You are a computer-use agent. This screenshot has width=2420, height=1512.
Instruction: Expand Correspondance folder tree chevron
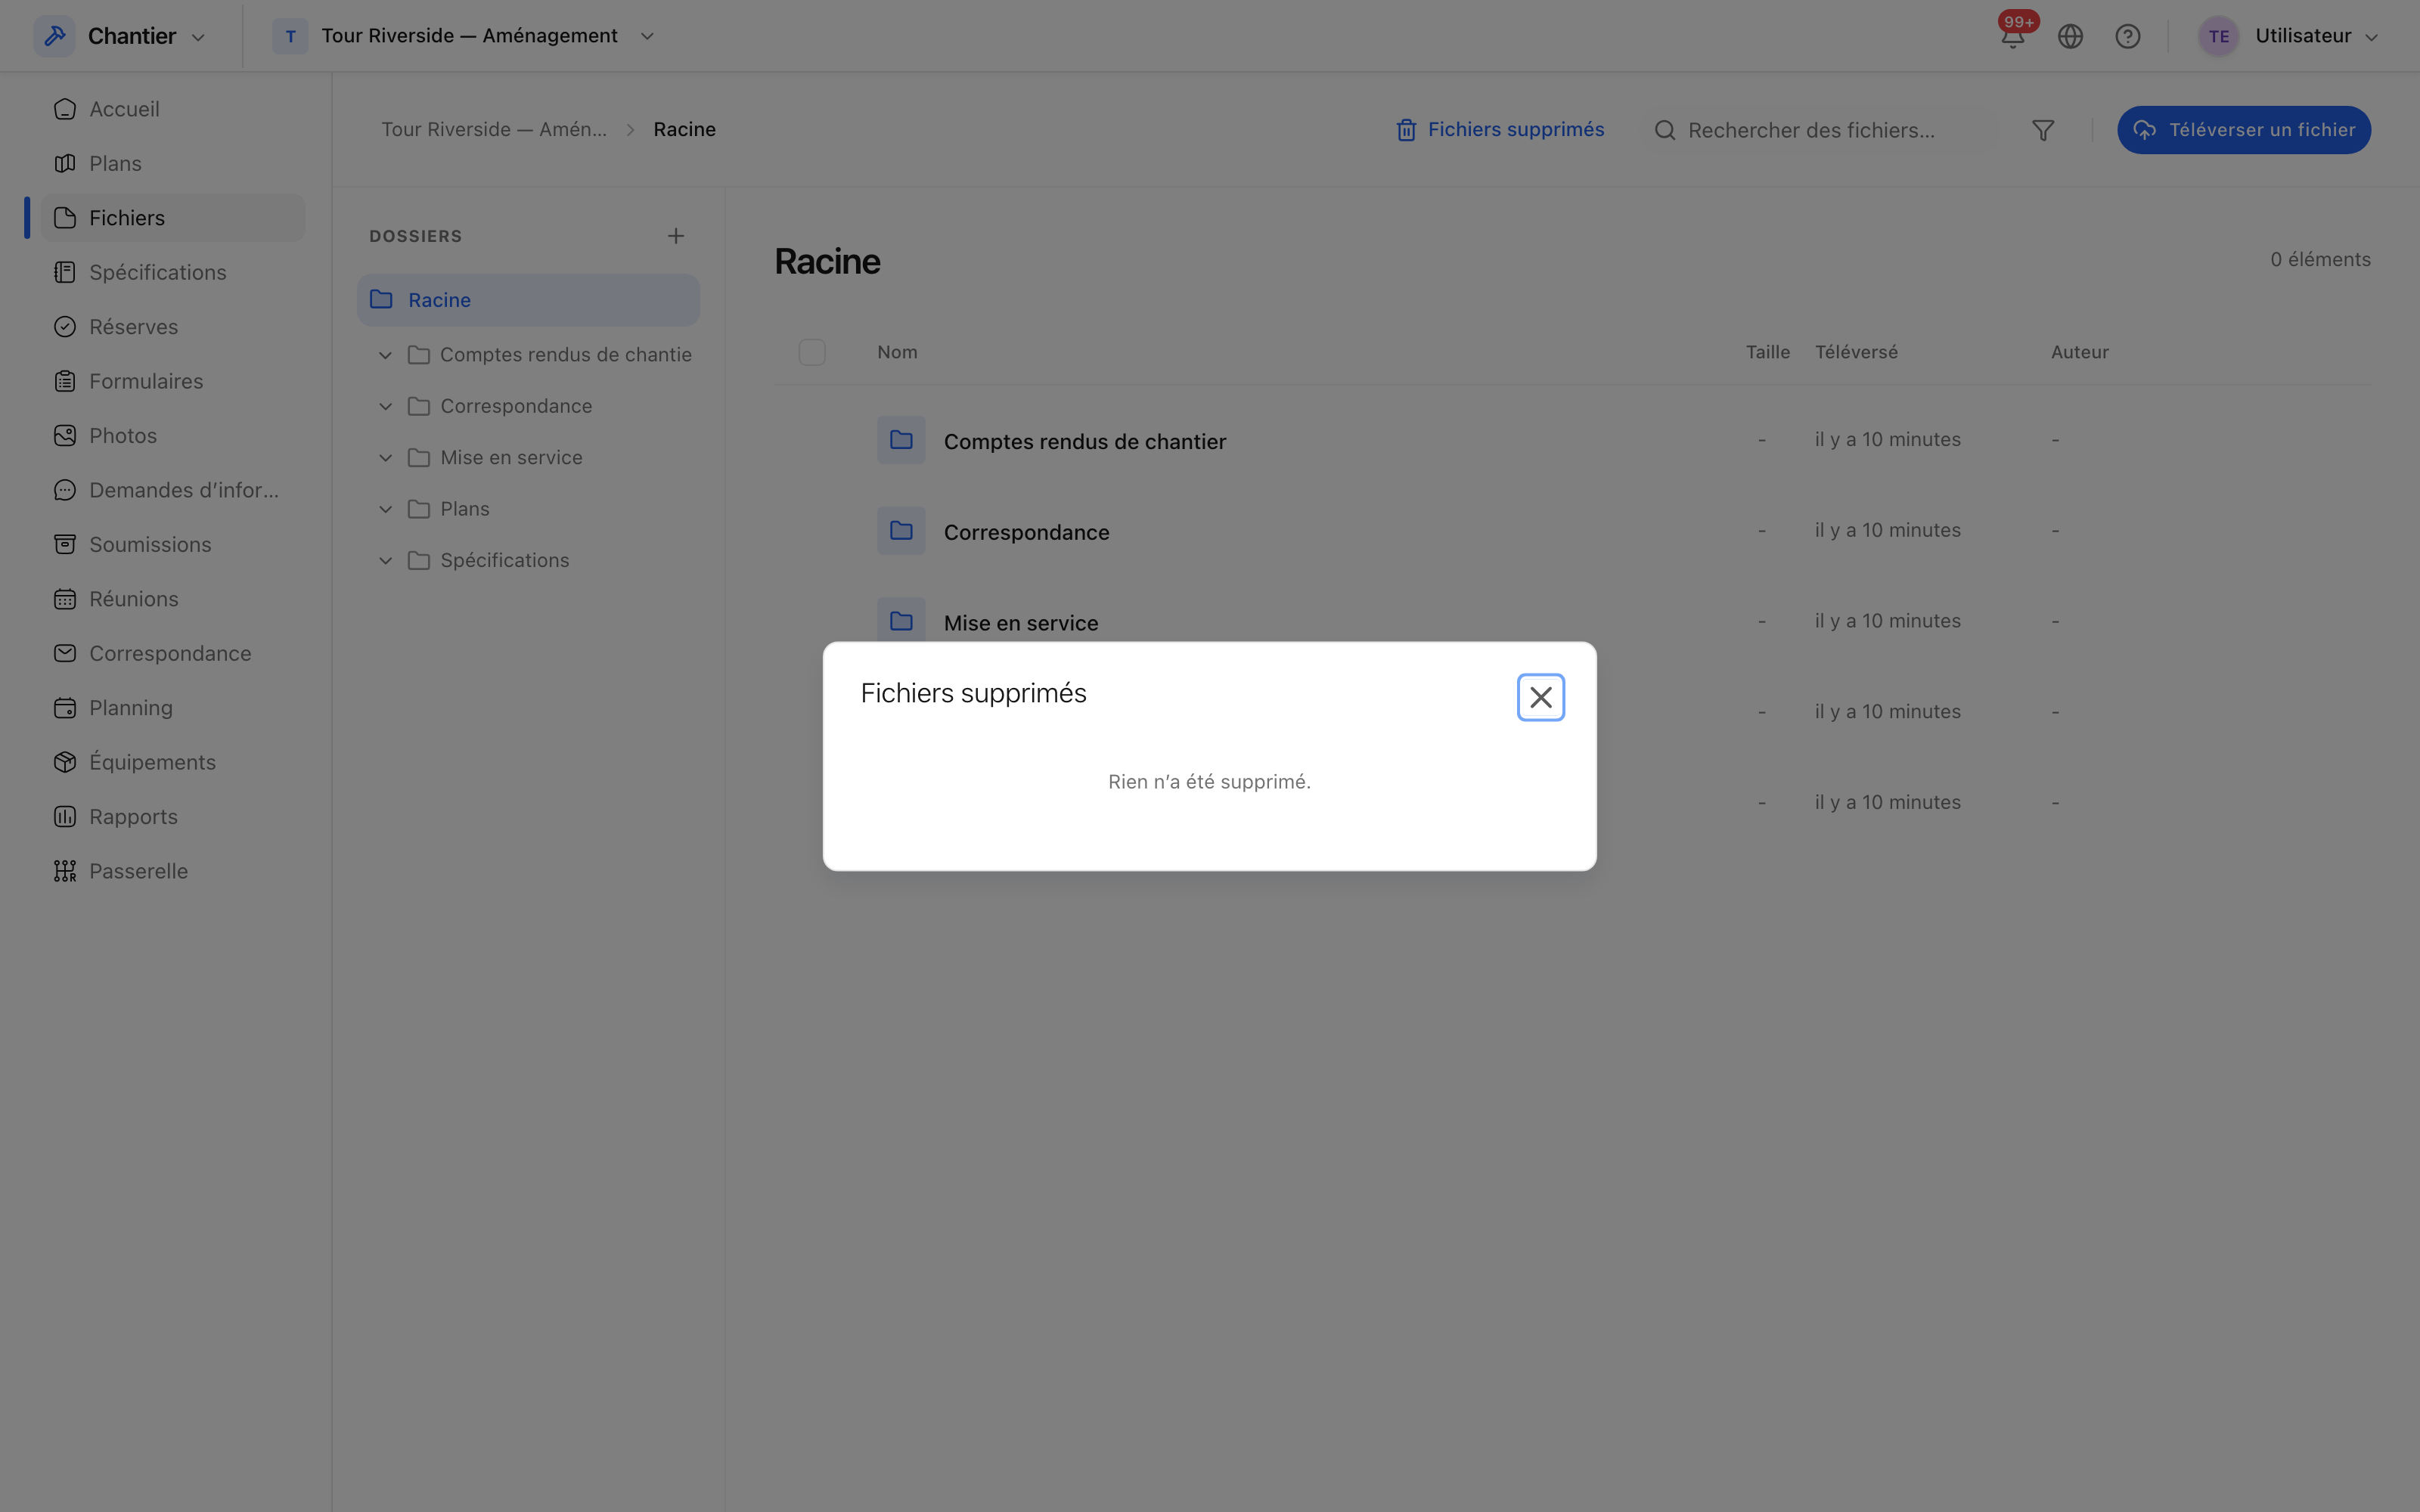[385, 406]
